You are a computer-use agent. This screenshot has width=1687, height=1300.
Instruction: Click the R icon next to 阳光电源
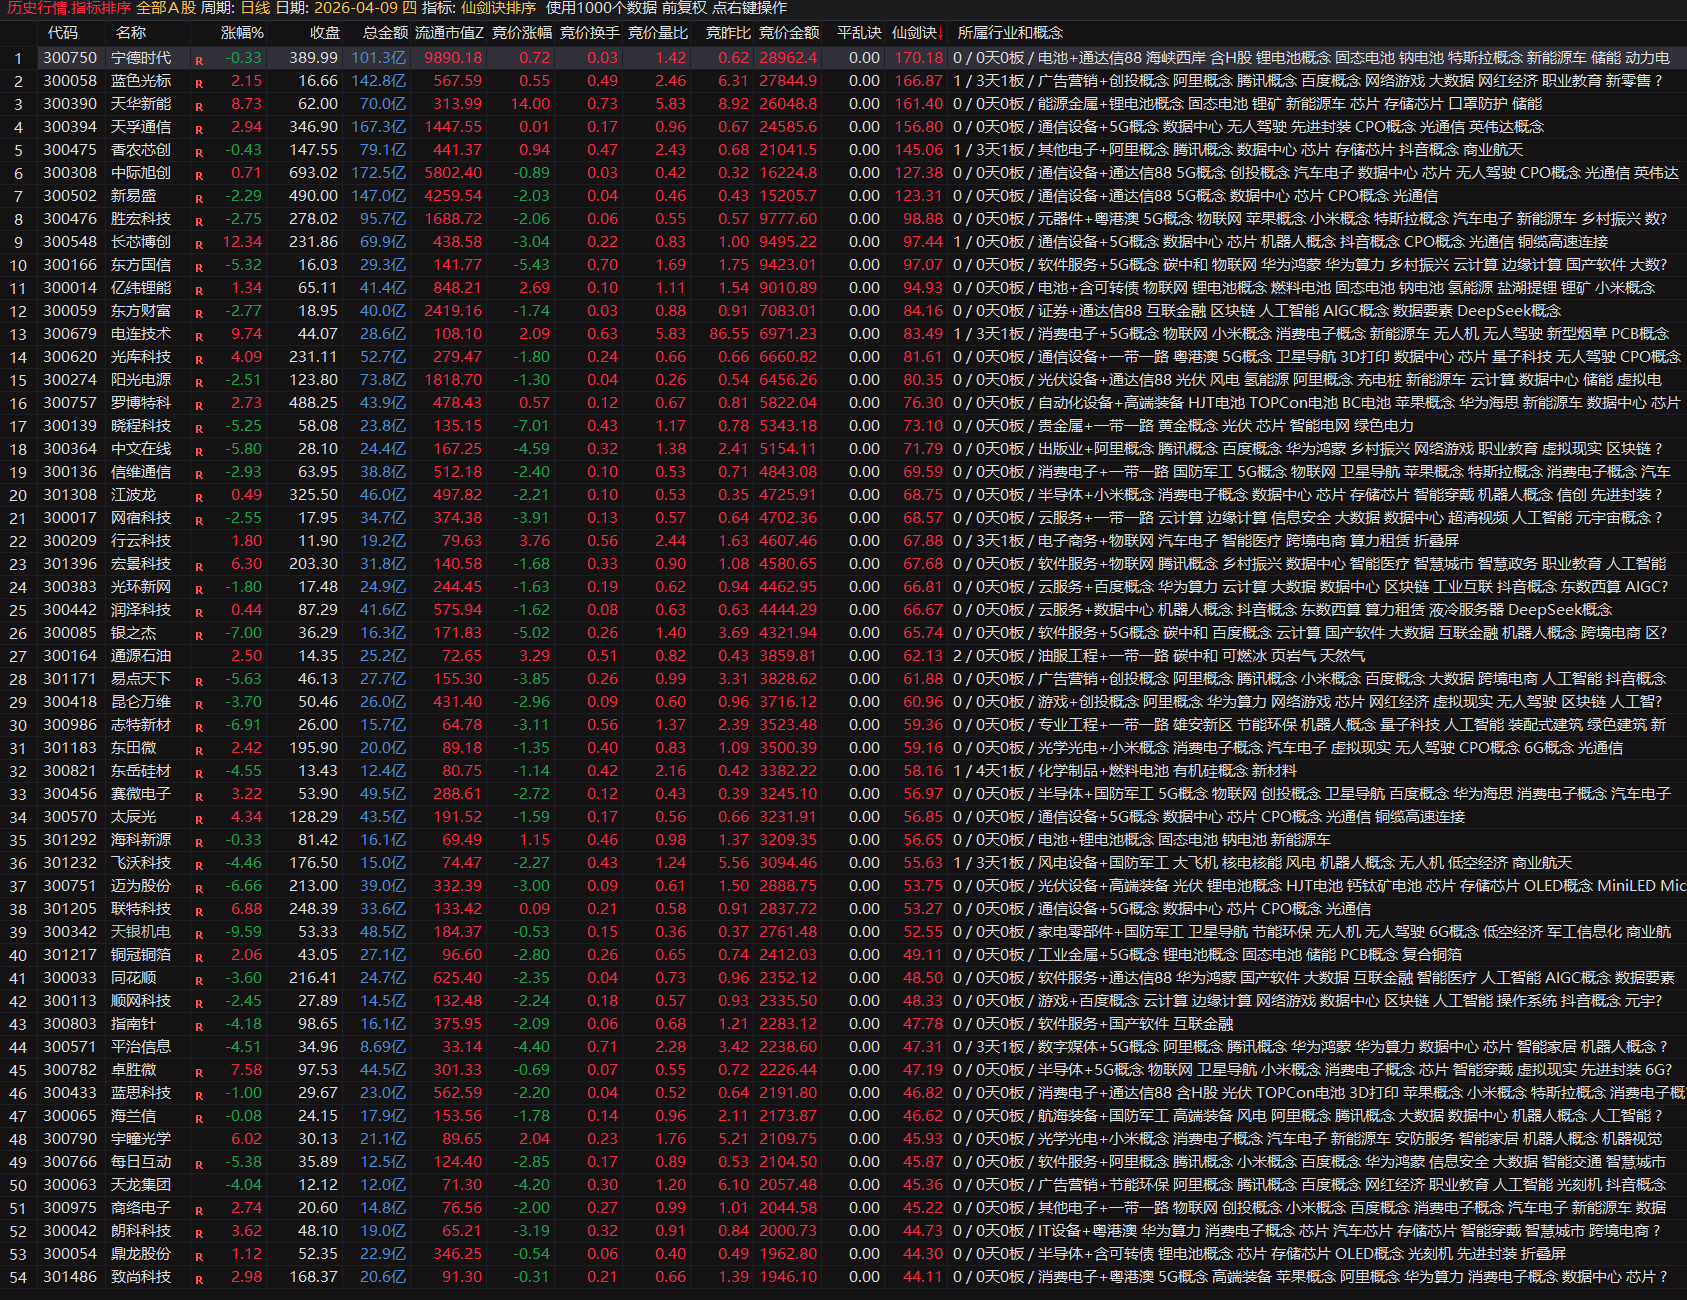tap(199, 382)
